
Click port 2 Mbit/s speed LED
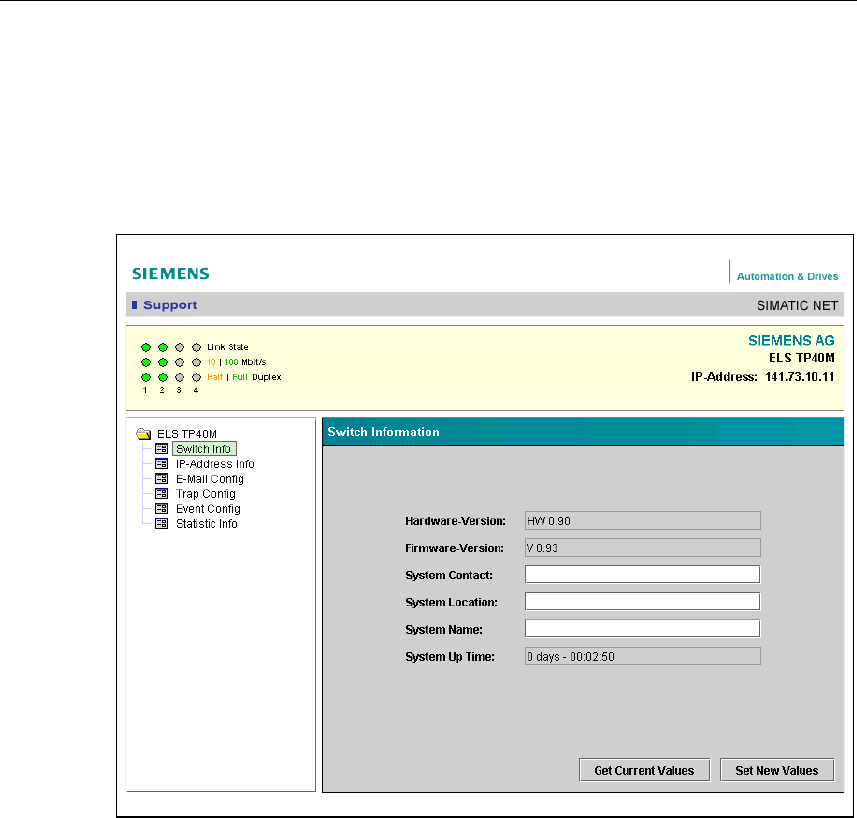pyautogui.click(x=163, y=362)
